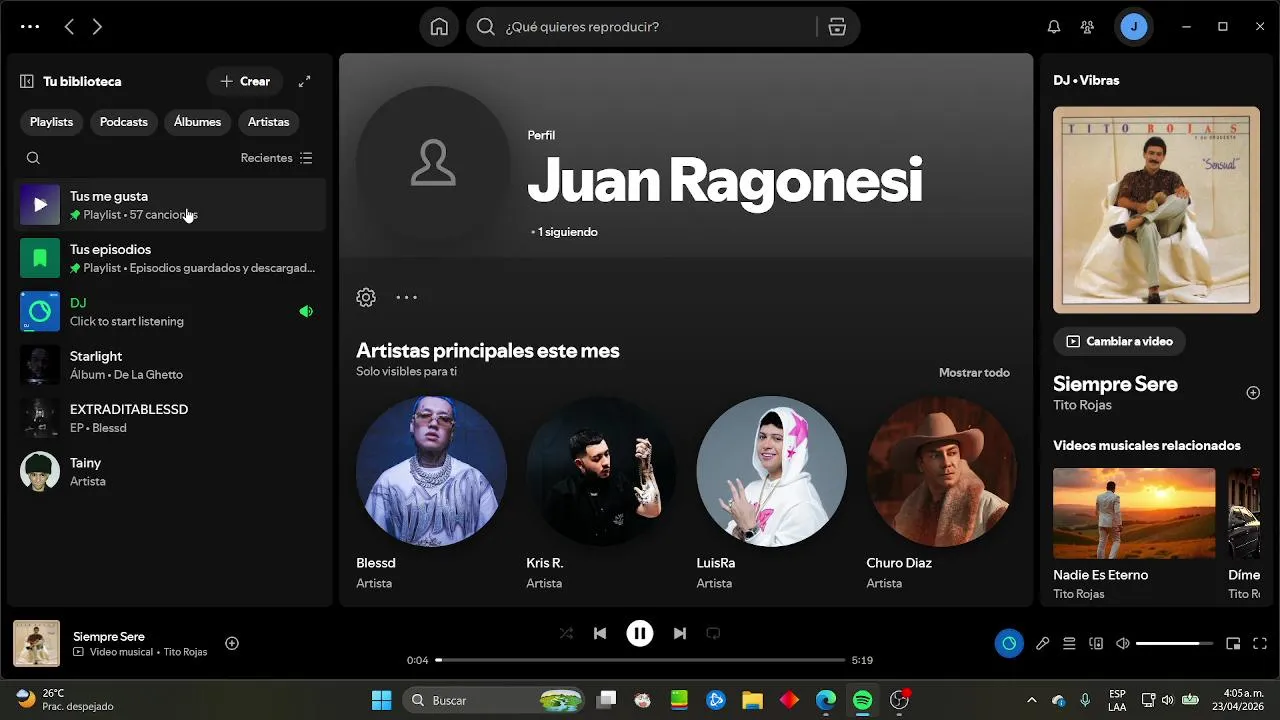1280x720 pixels.
Task: Open Microsoft Edge from taskbar
Action: [x=826, y=700]
